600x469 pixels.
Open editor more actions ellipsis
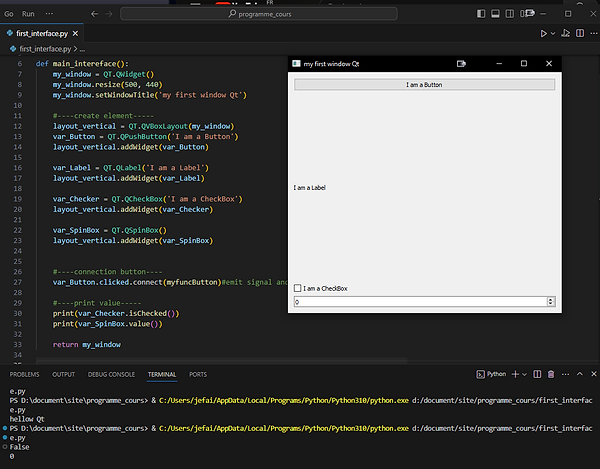594,34
